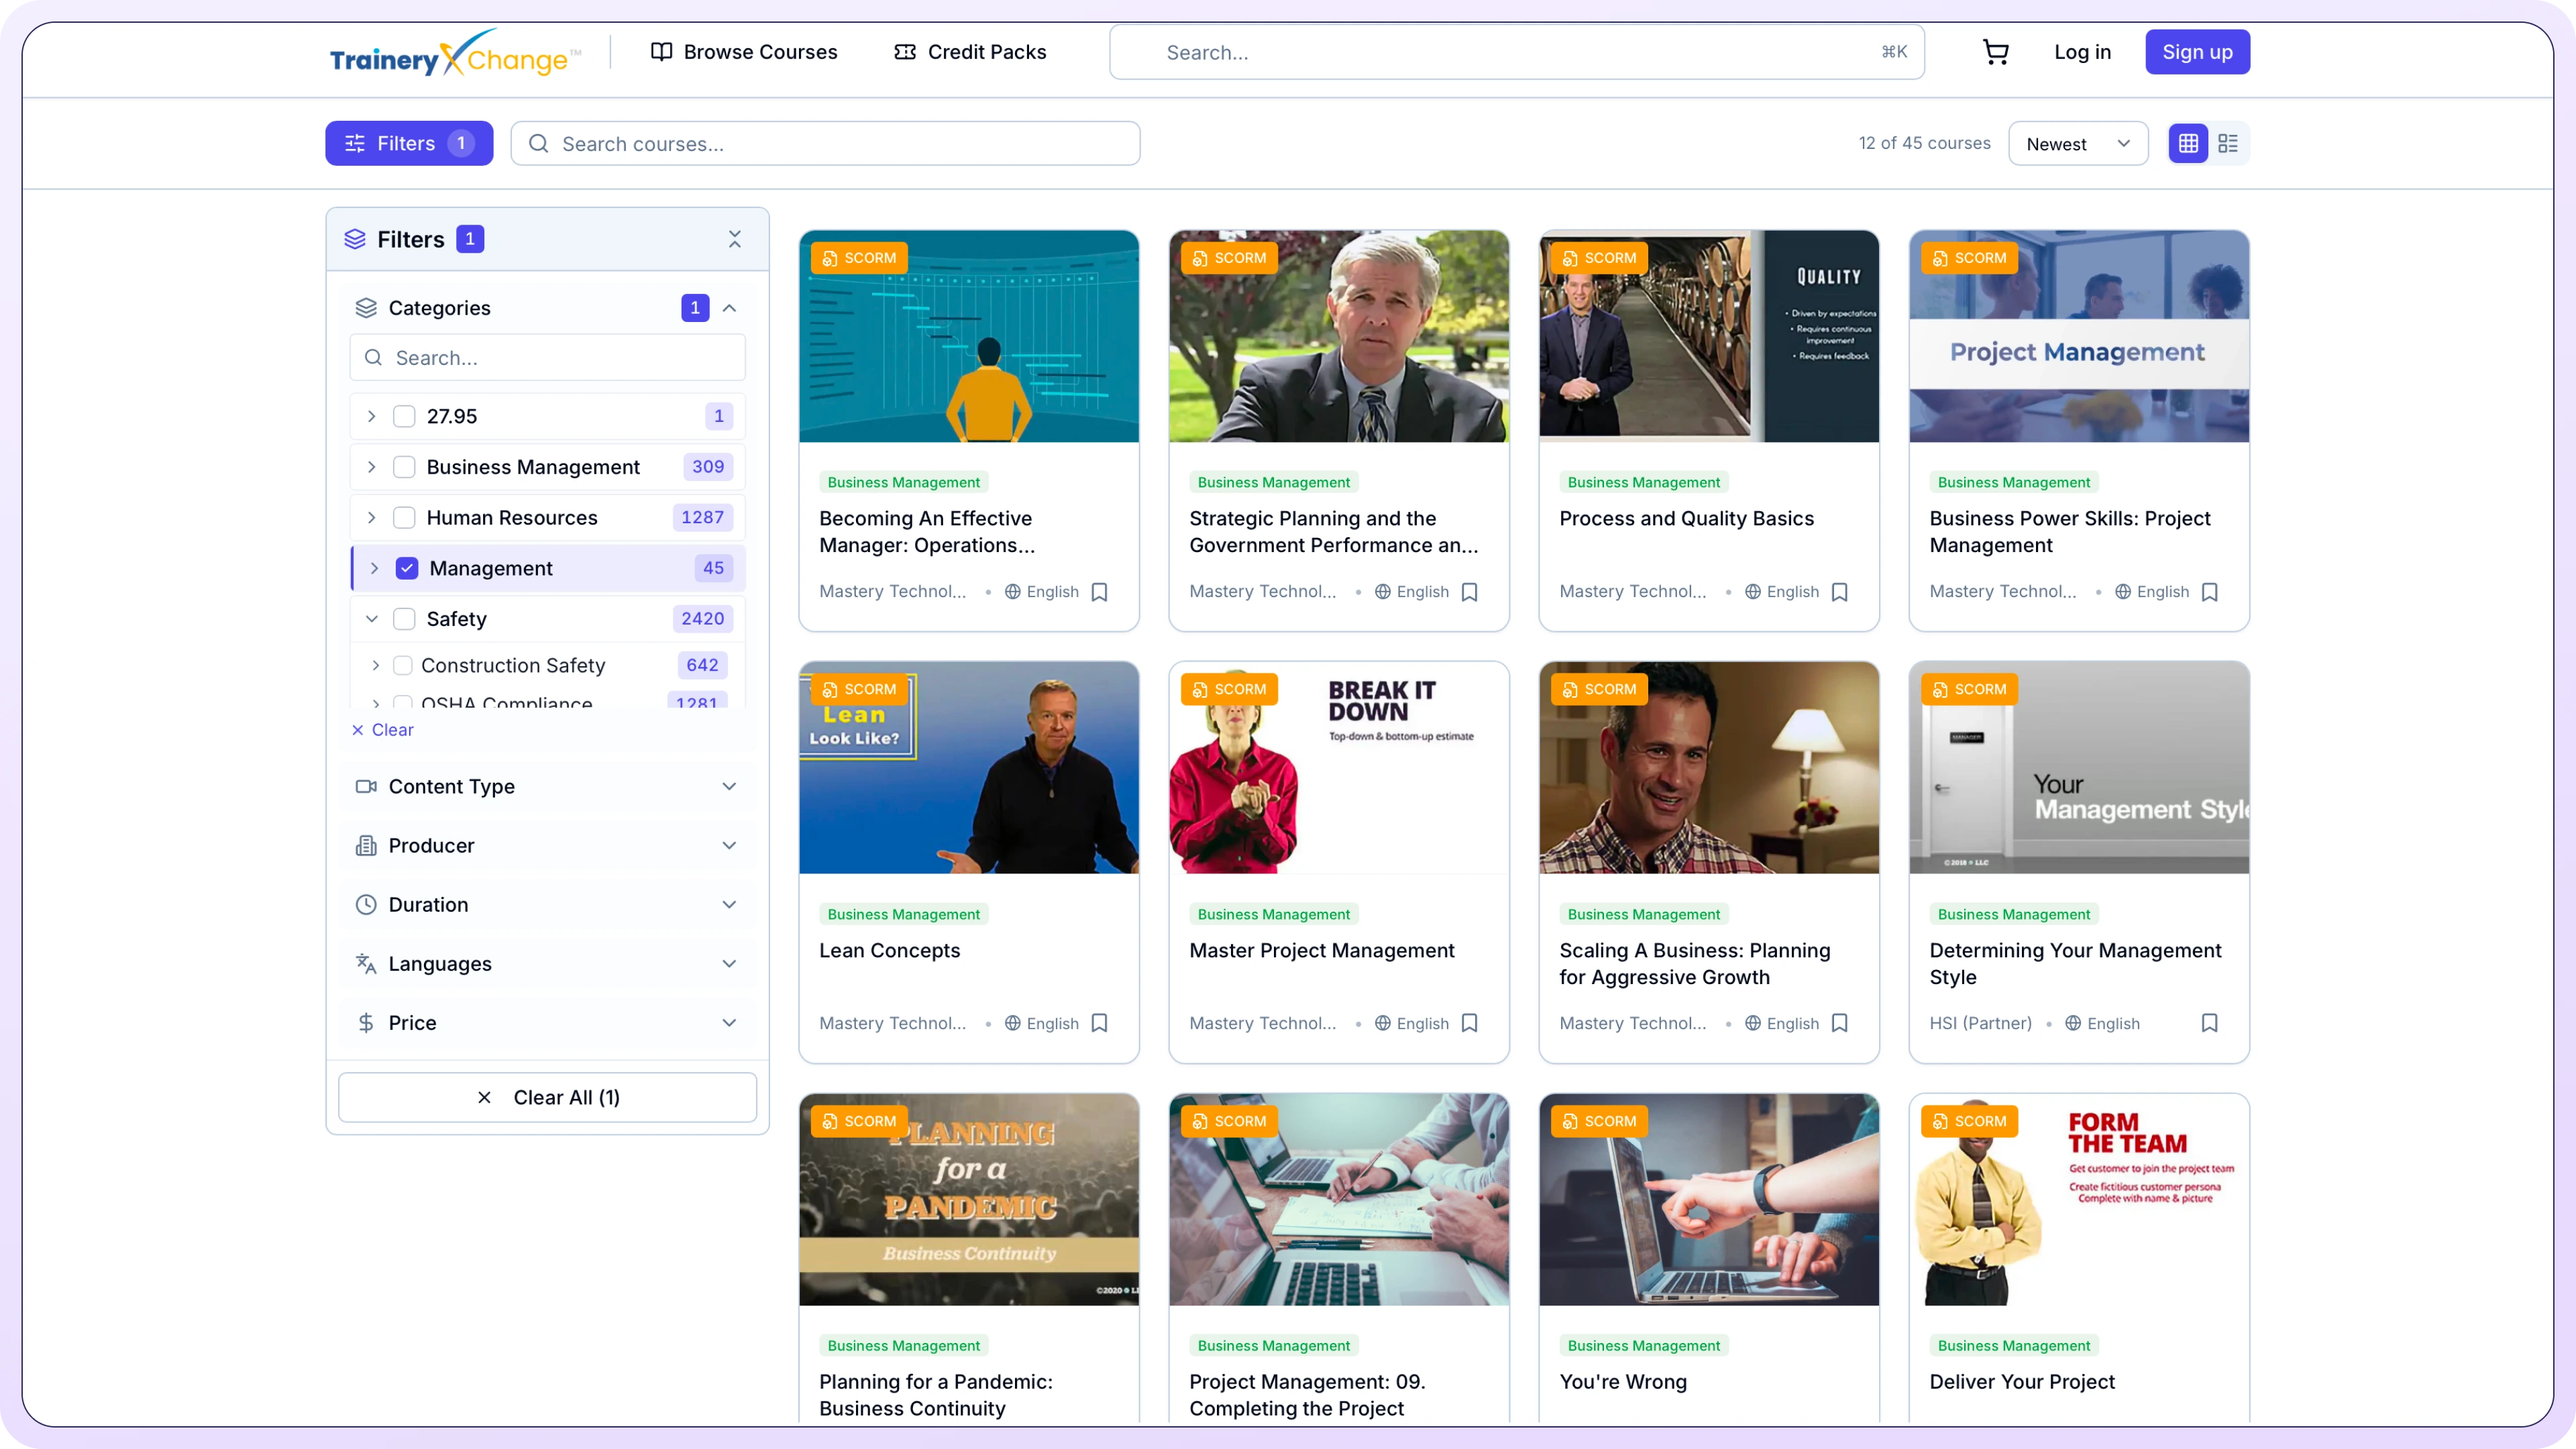Check the Business Management category checkbox
The image size is (2576, 1449).
tap(404, 467)
